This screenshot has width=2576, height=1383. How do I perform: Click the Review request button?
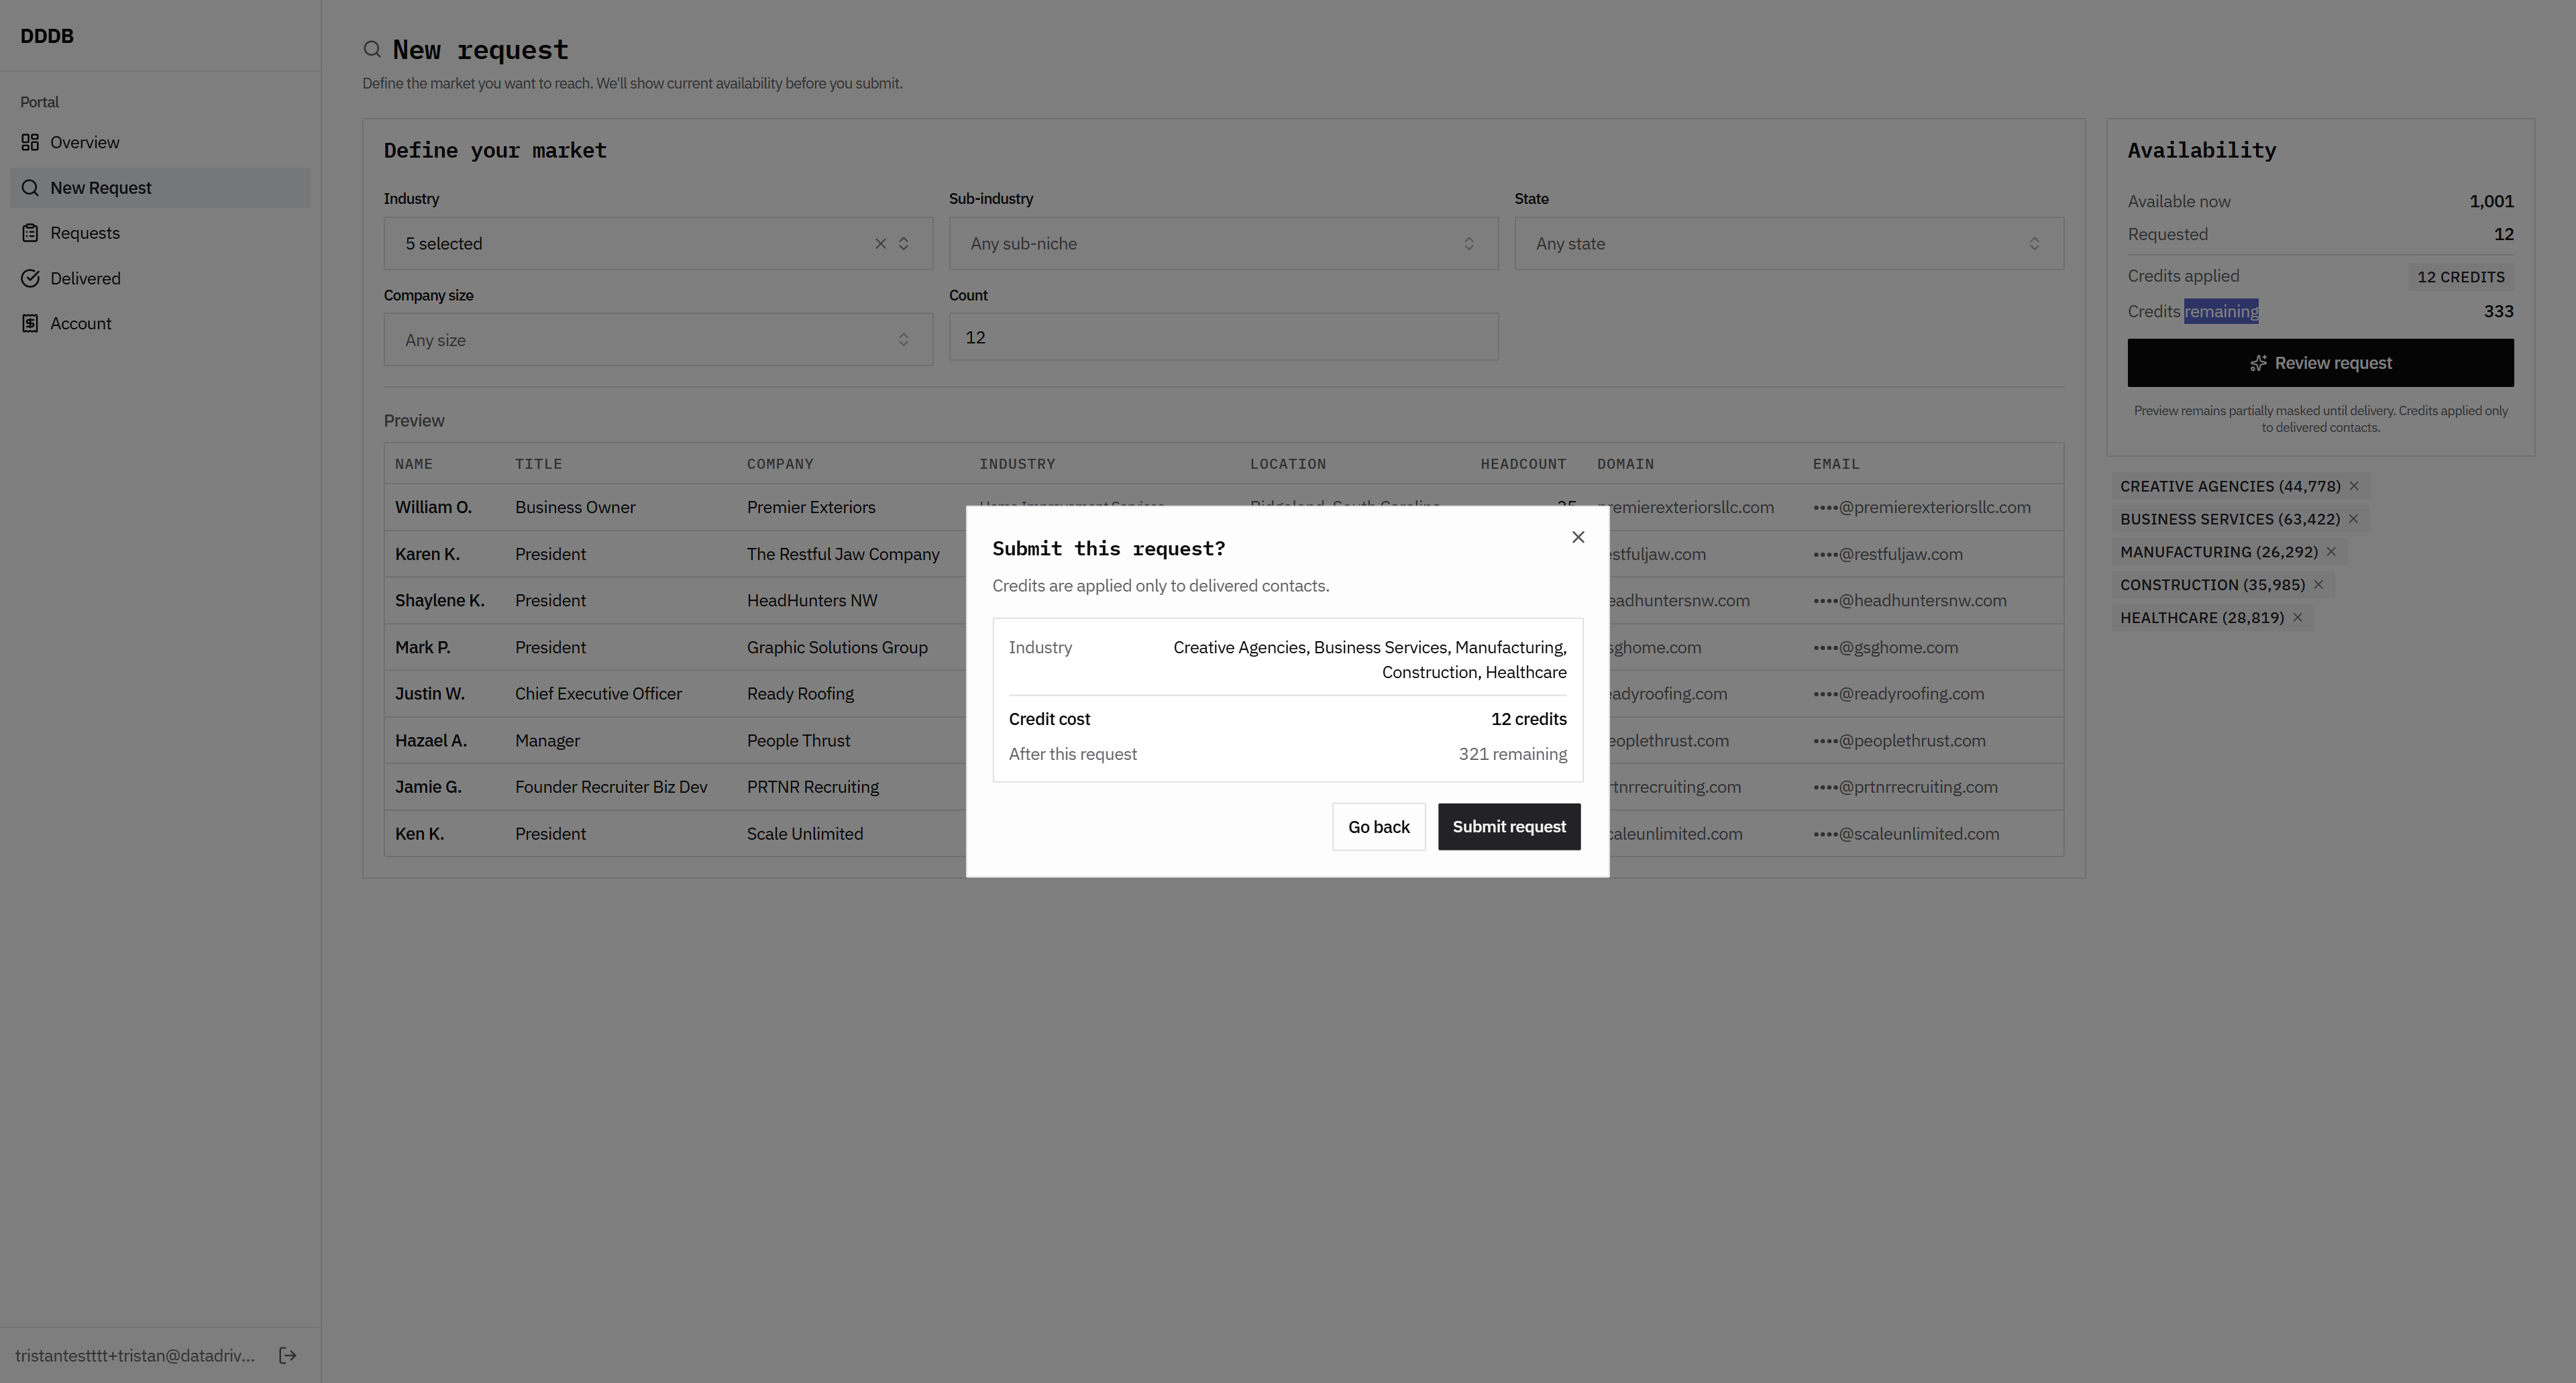tap(2319, 363)
